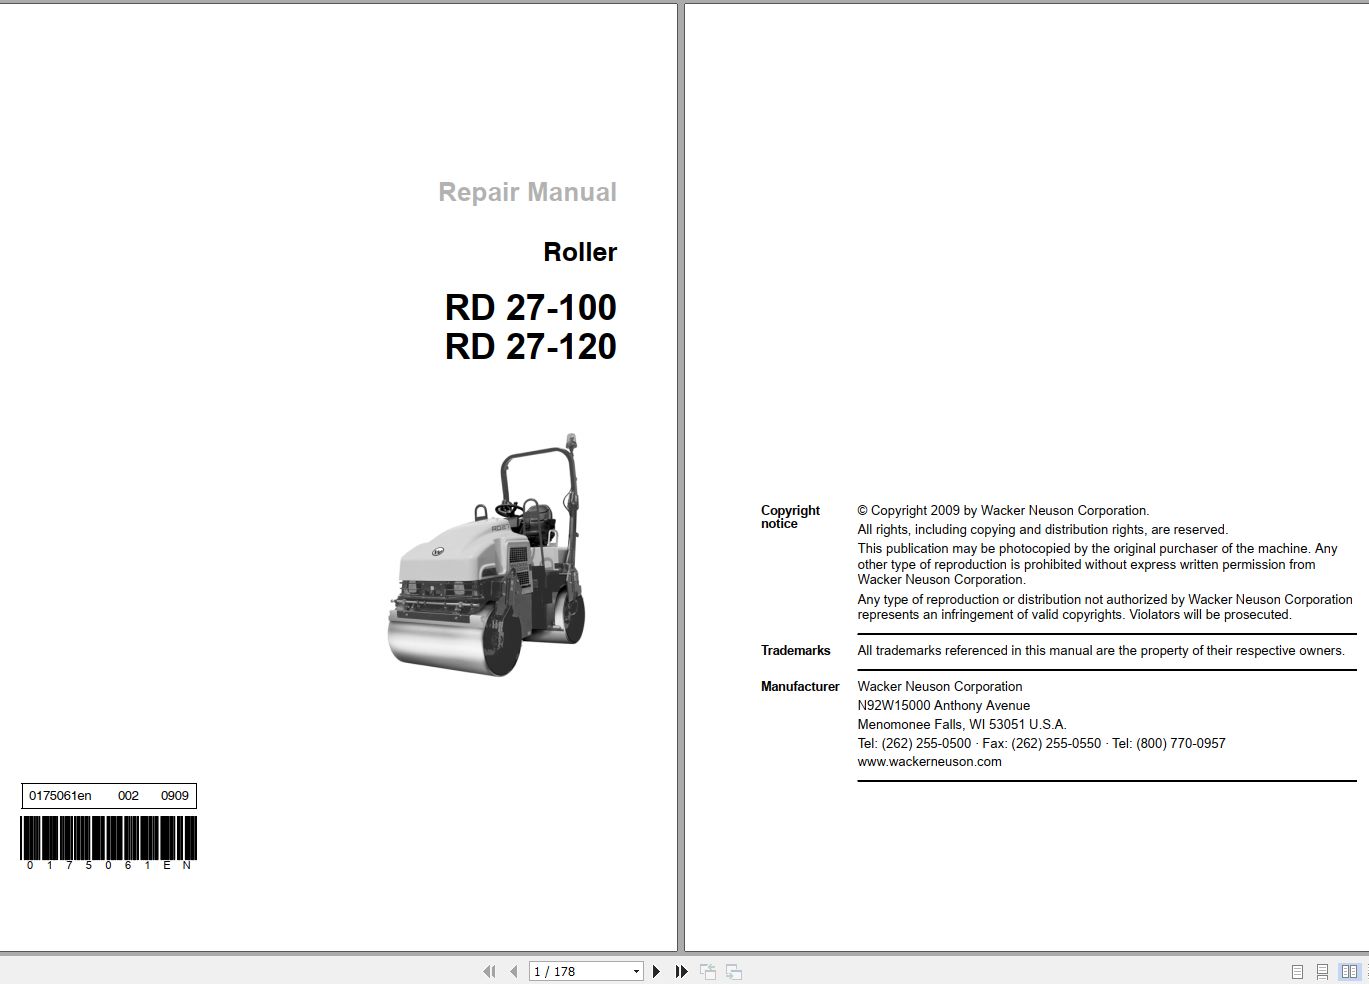Click the previous view button
The image size is (1369, 984).
click(x=708, y=971)
